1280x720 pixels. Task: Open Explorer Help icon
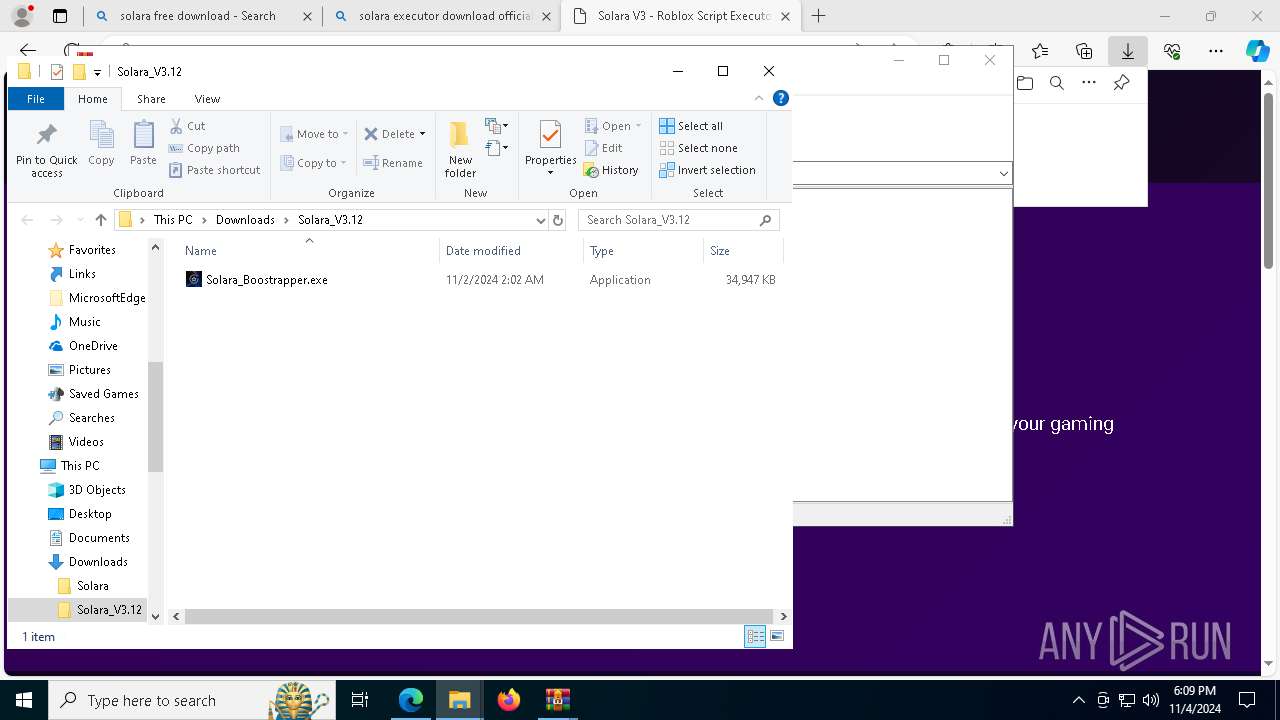pyautogui.click(x=781, y=98)
